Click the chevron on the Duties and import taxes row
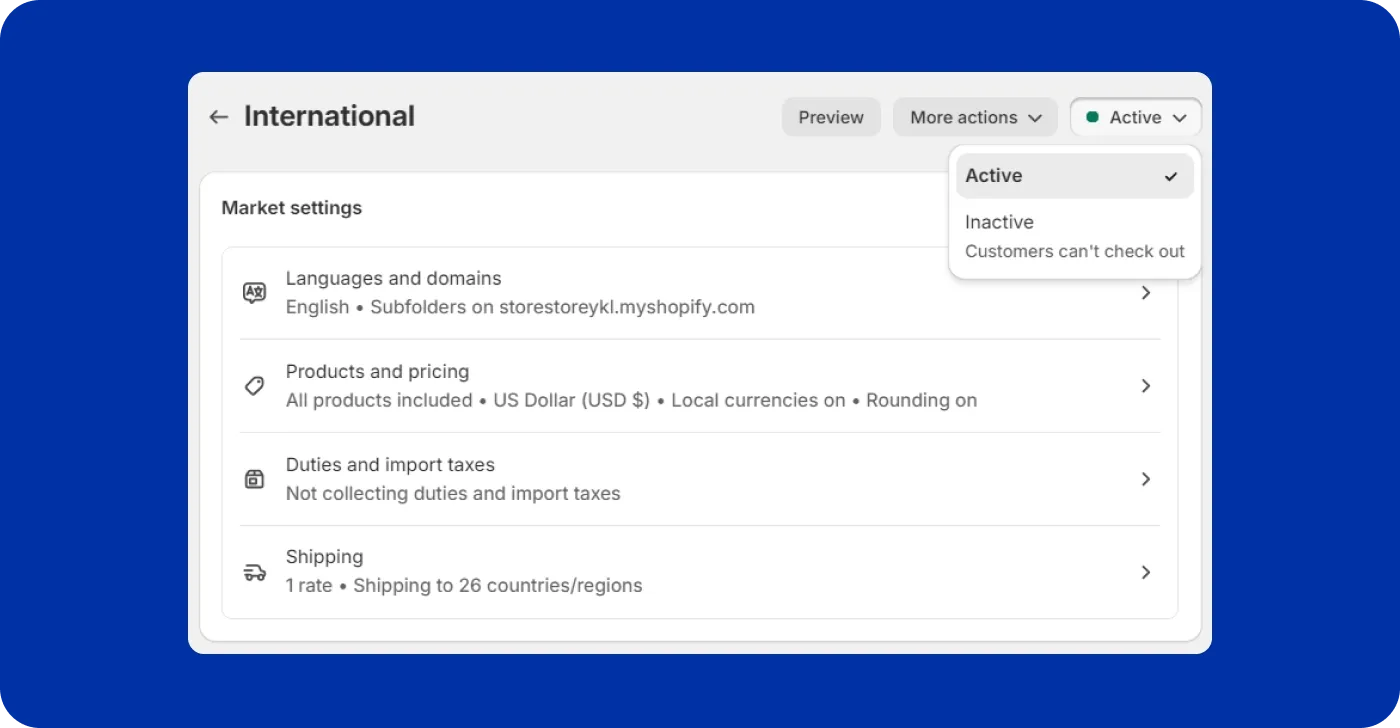 click(x=1145, y=479)
